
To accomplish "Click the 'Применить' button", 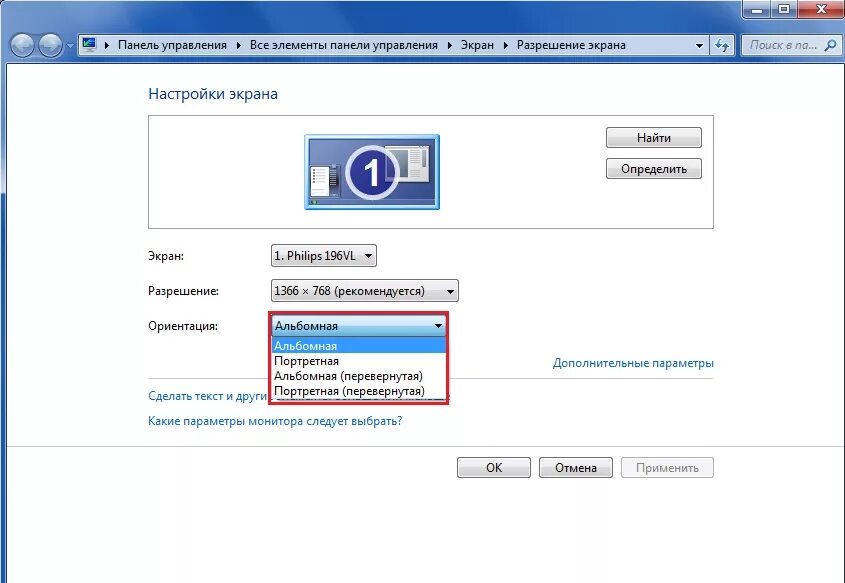I will (667, 468).
